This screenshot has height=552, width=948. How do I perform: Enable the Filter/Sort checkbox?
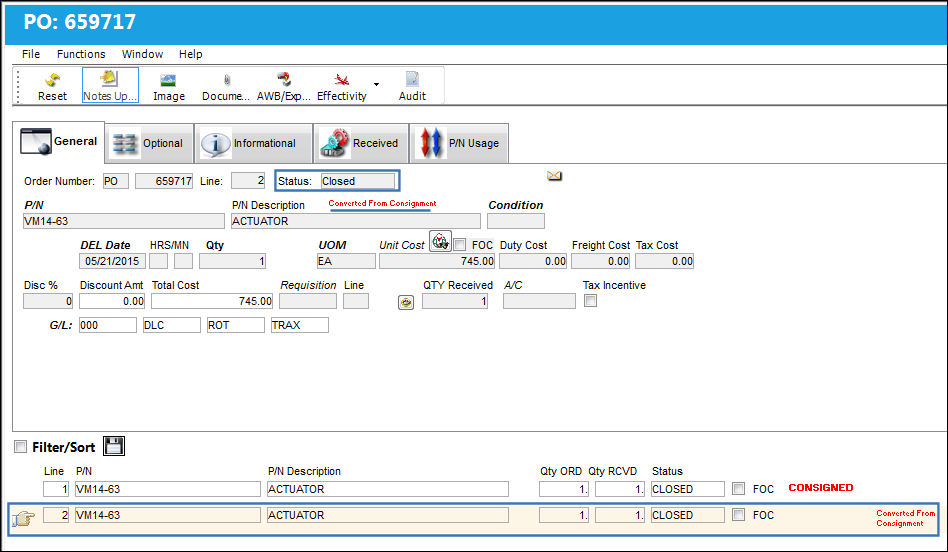pos(21,447)
